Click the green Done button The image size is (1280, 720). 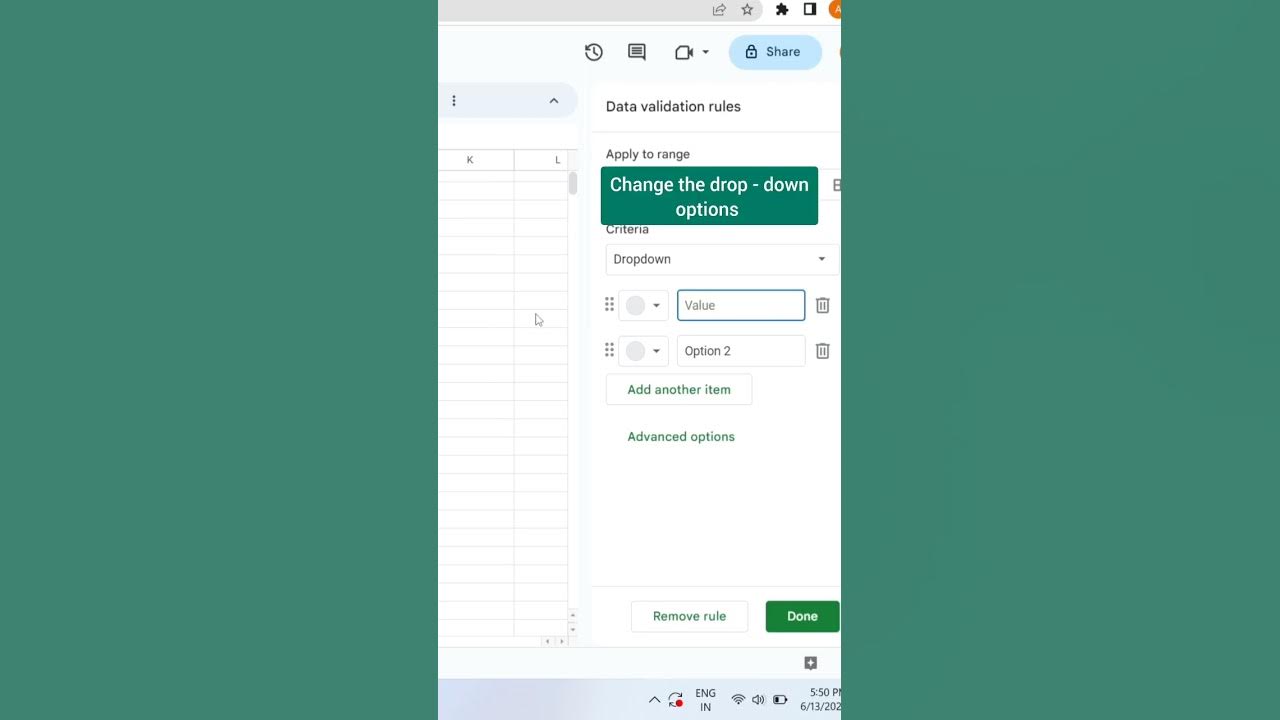point(802,616)
